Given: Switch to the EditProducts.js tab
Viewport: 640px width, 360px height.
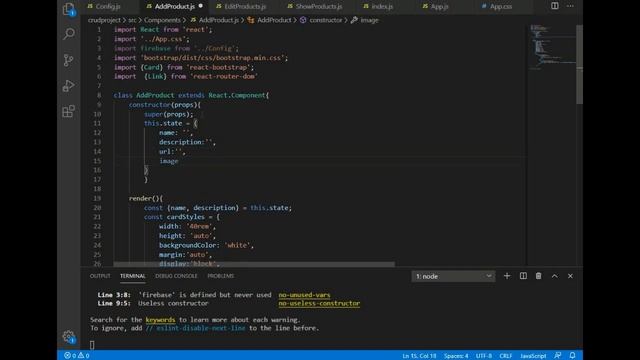Looking at the screenshot, I should tap(245, 7).
